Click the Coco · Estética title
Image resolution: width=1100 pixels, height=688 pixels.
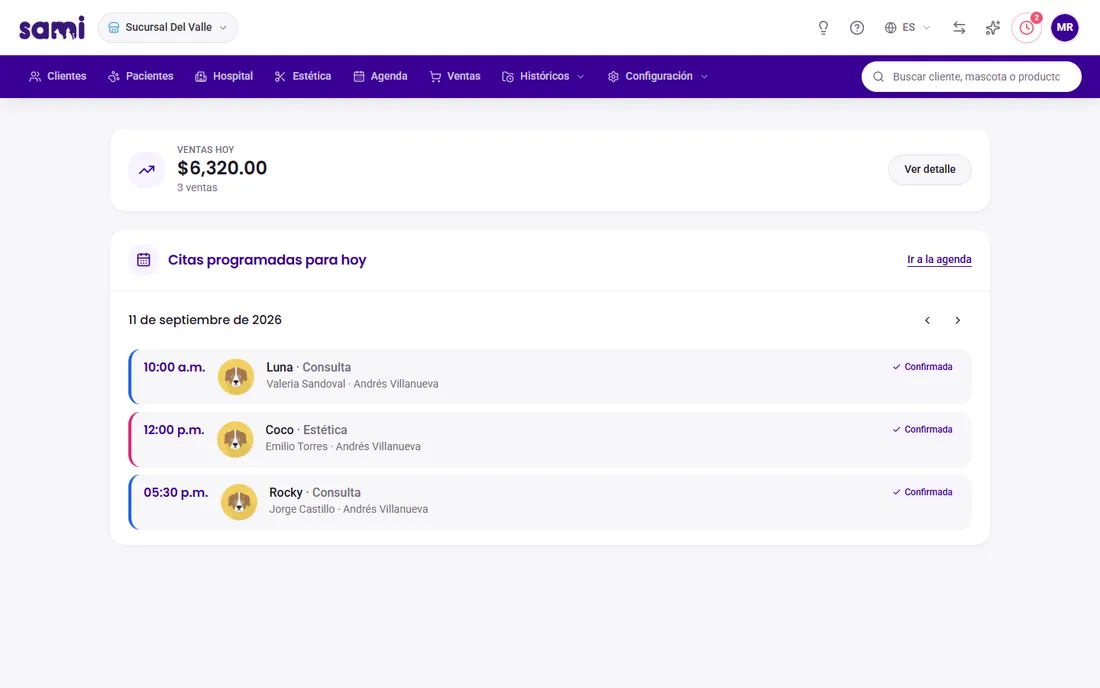306,430
